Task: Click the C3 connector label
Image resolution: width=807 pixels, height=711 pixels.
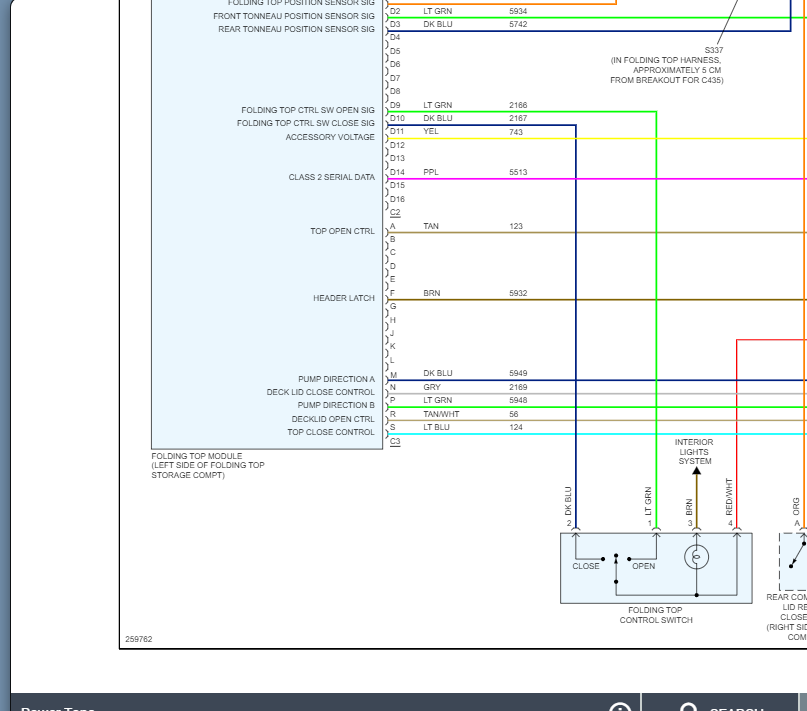Action: pyautogui.click(x=395, y=441)
